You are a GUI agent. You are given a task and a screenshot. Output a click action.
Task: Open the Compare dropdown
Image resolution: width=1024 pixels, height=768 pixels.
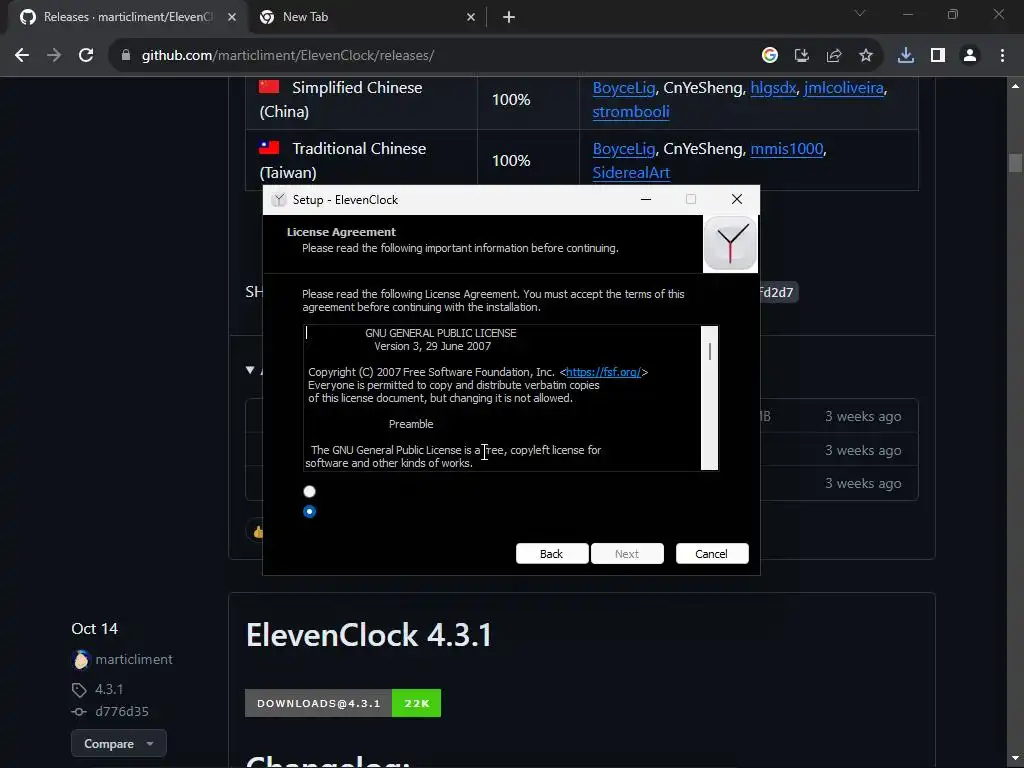[119, 744]
